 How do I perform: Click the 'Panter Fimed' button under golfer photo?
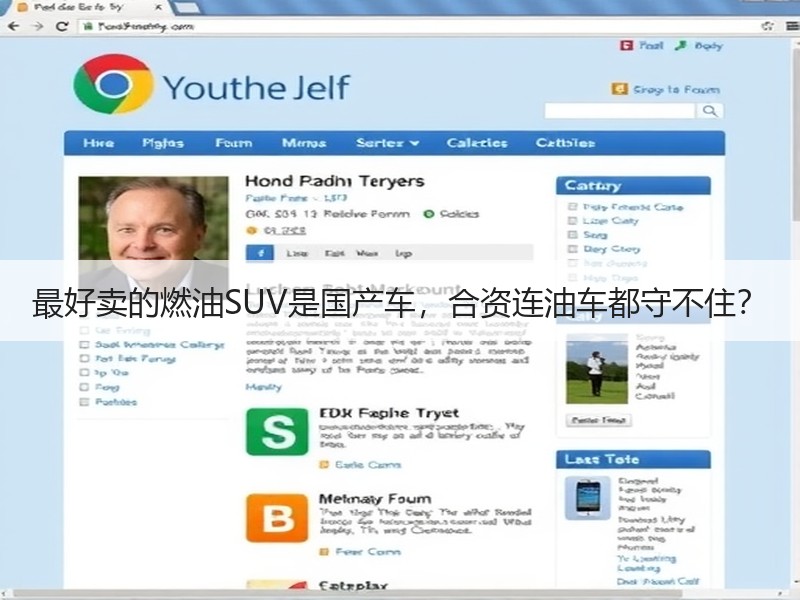[599, 420]
